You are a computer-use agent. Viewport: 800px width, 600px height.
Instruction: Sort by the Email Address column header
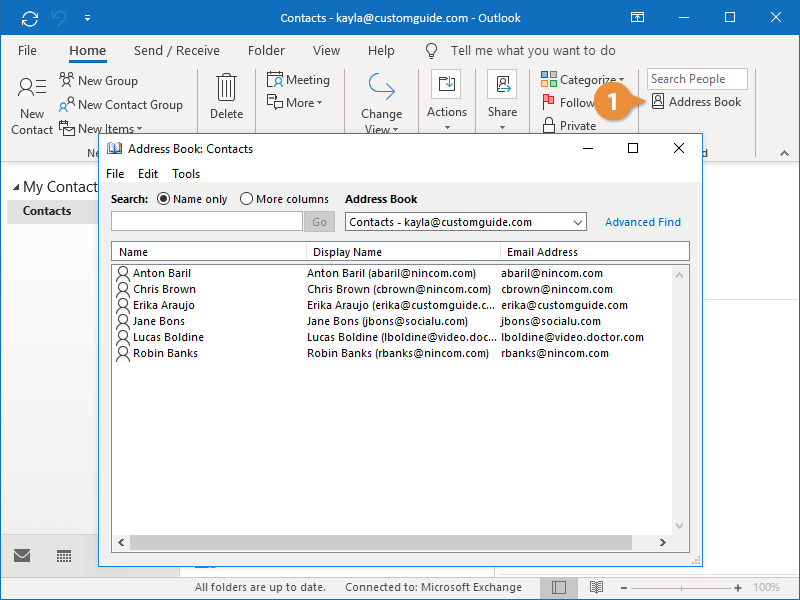(x=595, y=252)
